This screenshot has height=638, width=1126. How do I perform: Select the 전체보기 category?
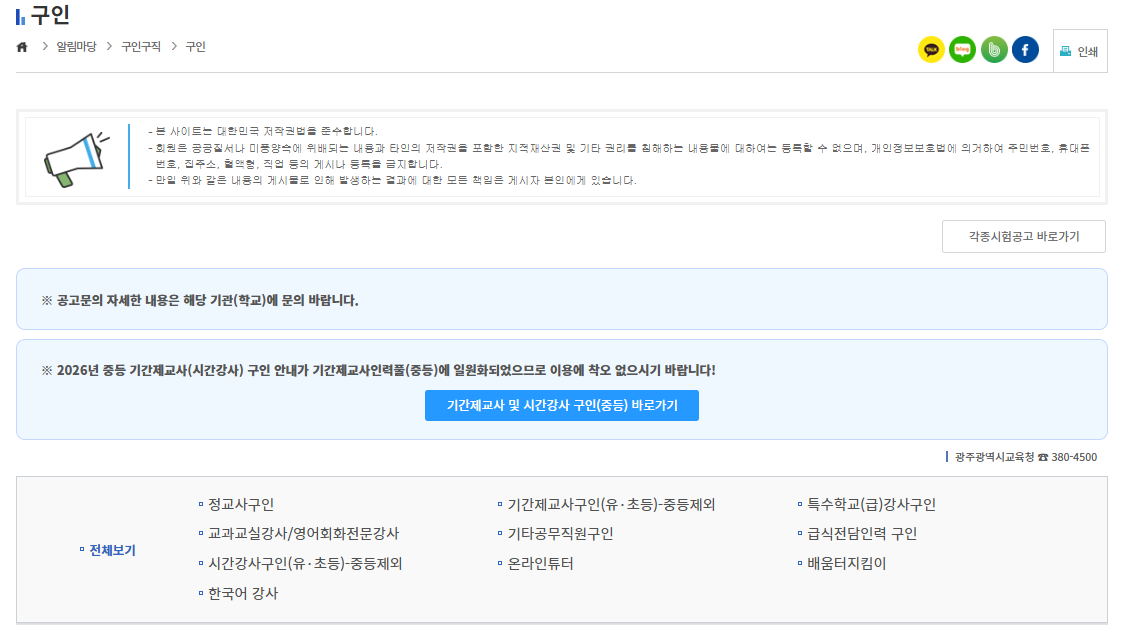coord(115,548)
